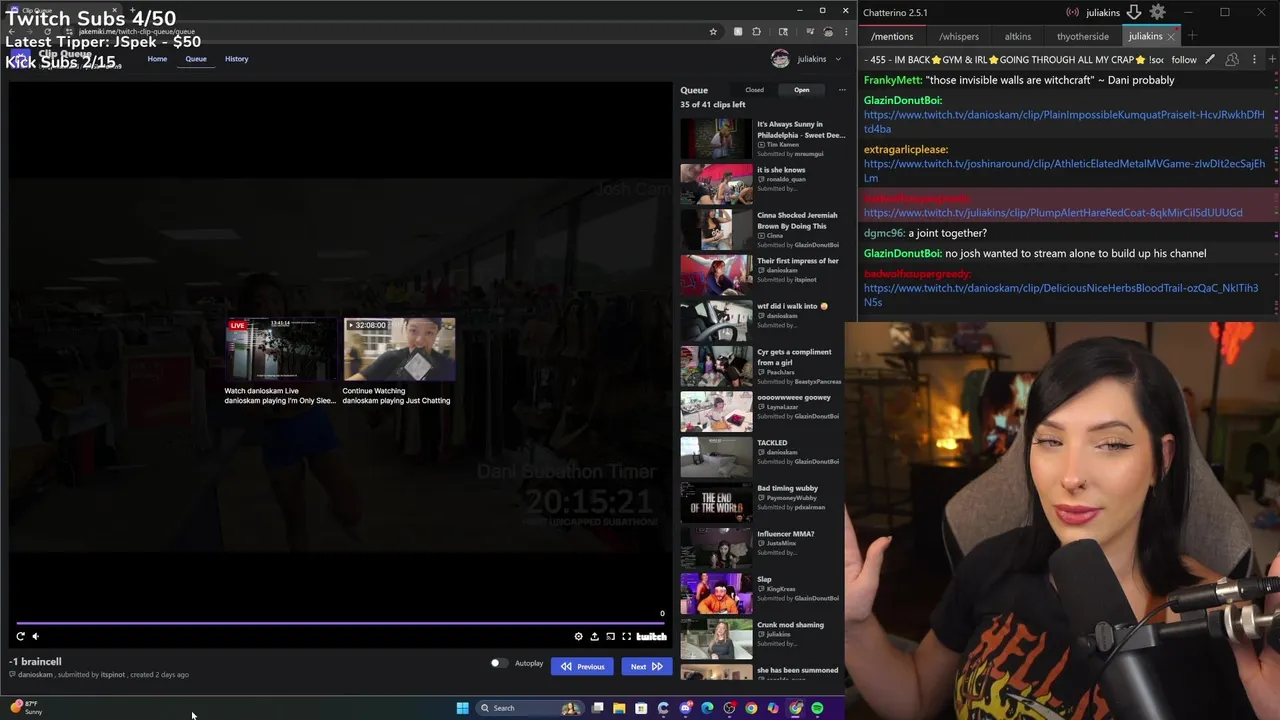Select the TACKLED clip in queue
Viewport: 1280px width, 720px height.
click(763, 457)
